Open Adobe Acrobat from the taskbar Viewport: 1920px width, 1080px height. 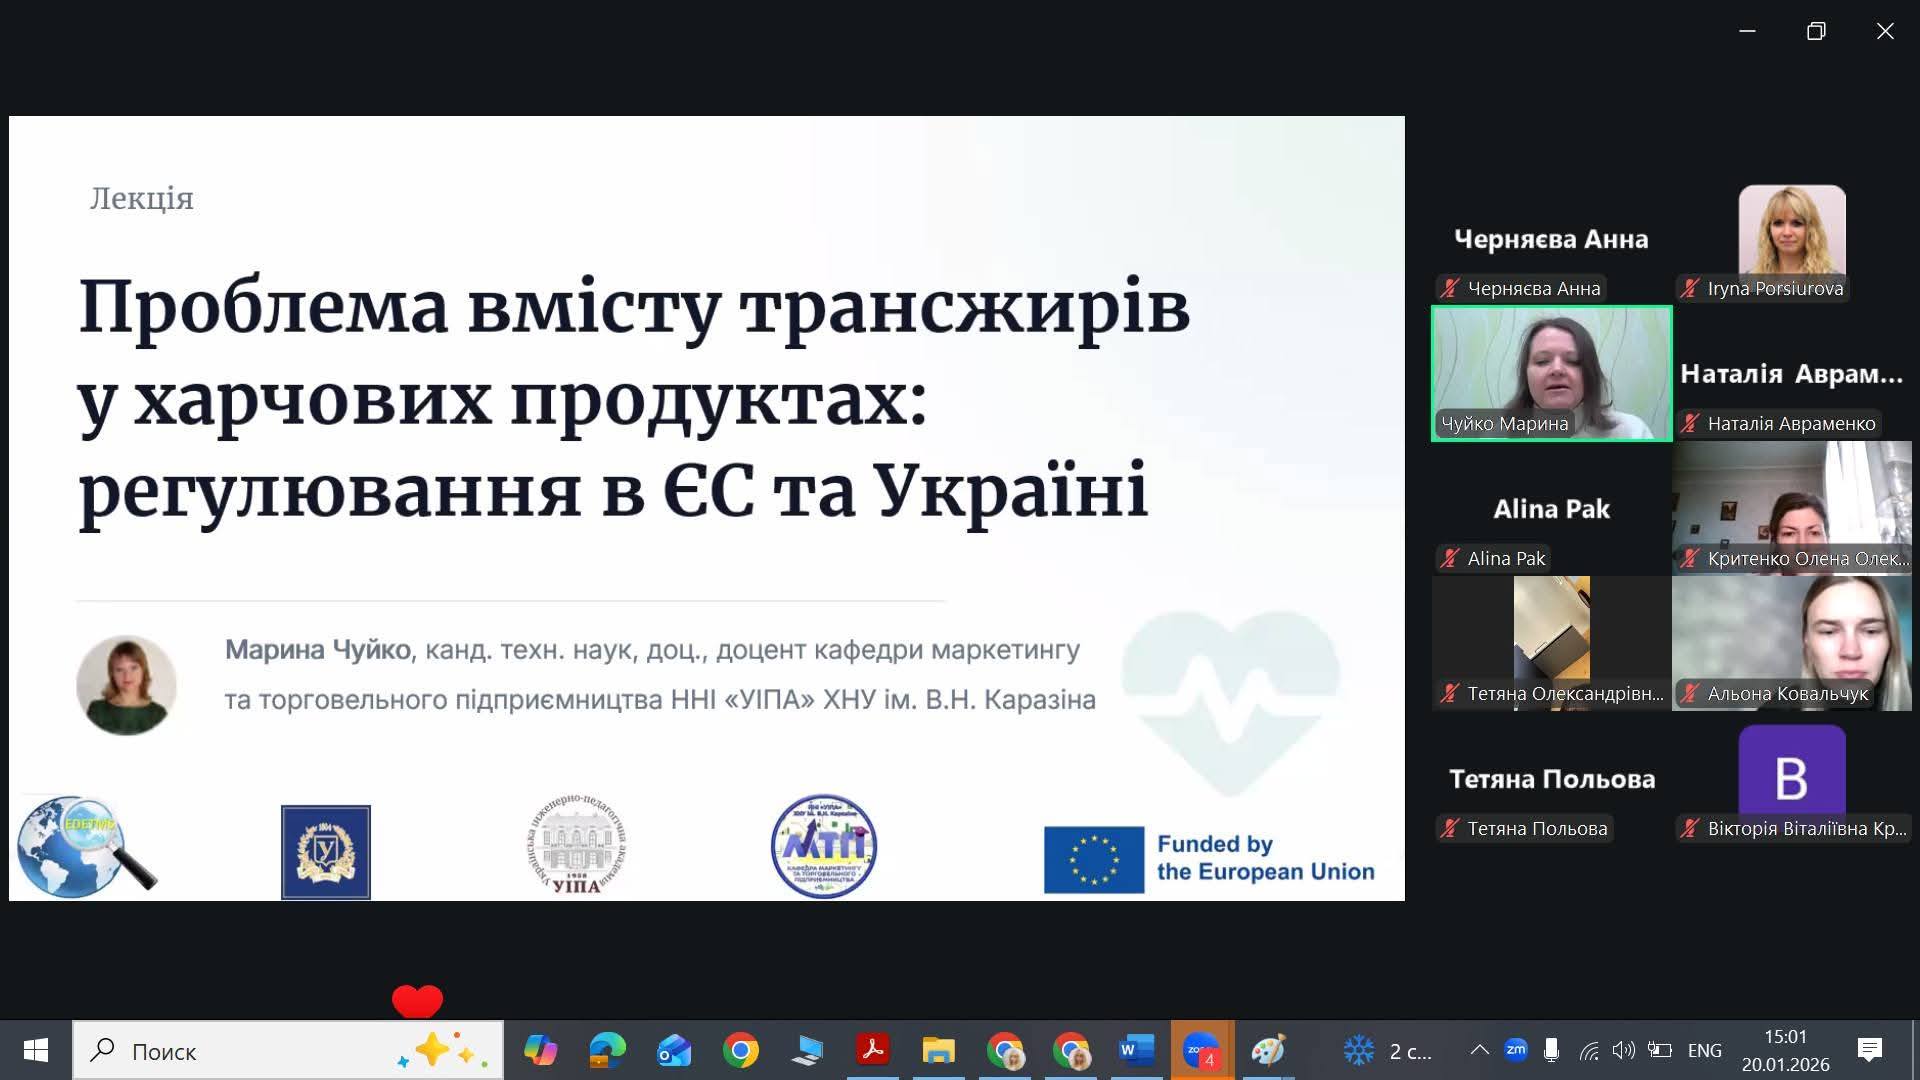[x=872, y=1051]
